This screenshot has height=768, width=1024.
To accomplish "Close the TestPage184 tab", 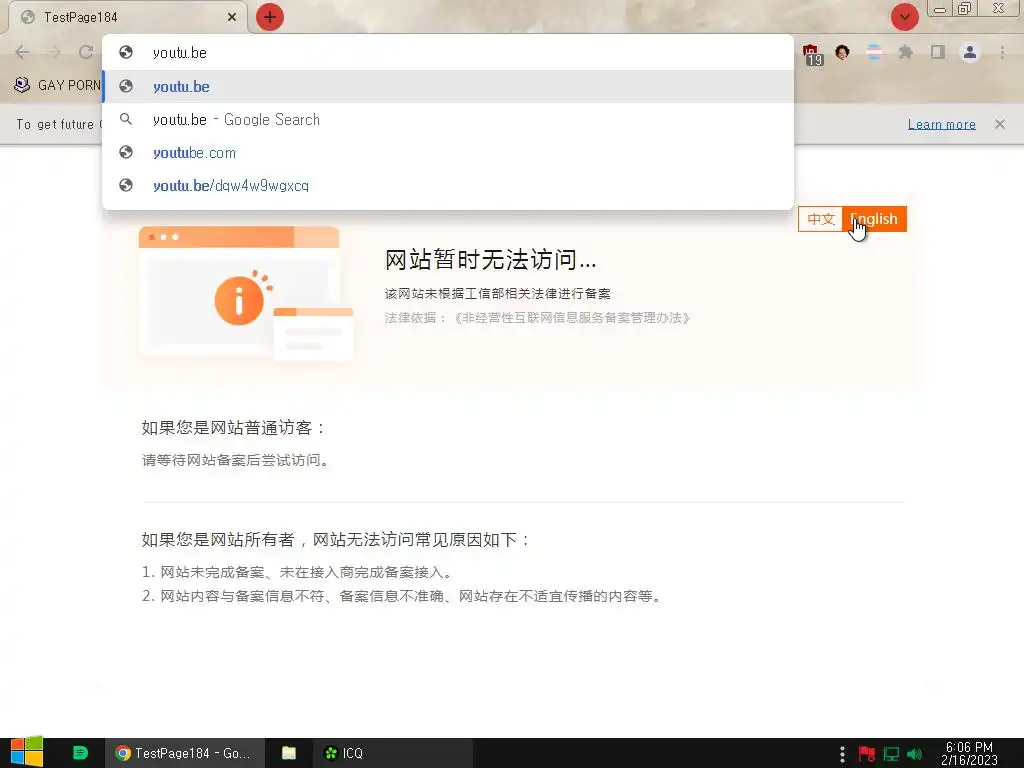I will (232, 17).
